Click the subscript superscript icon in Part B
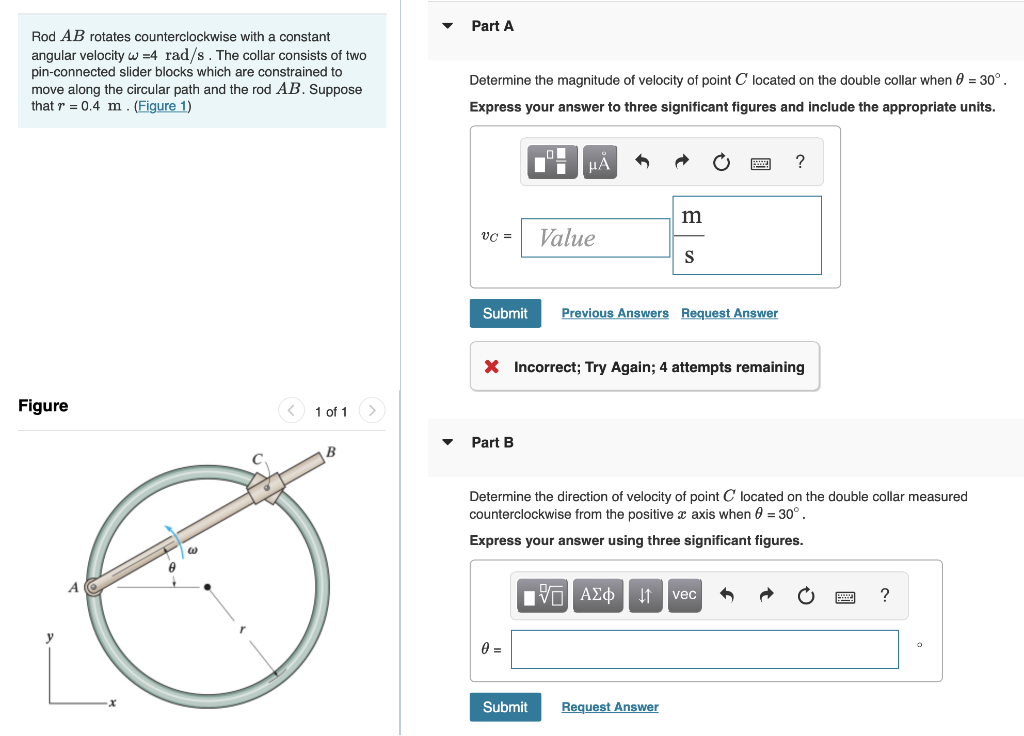Screen dimensions: 1024x736 click(645, 594)
